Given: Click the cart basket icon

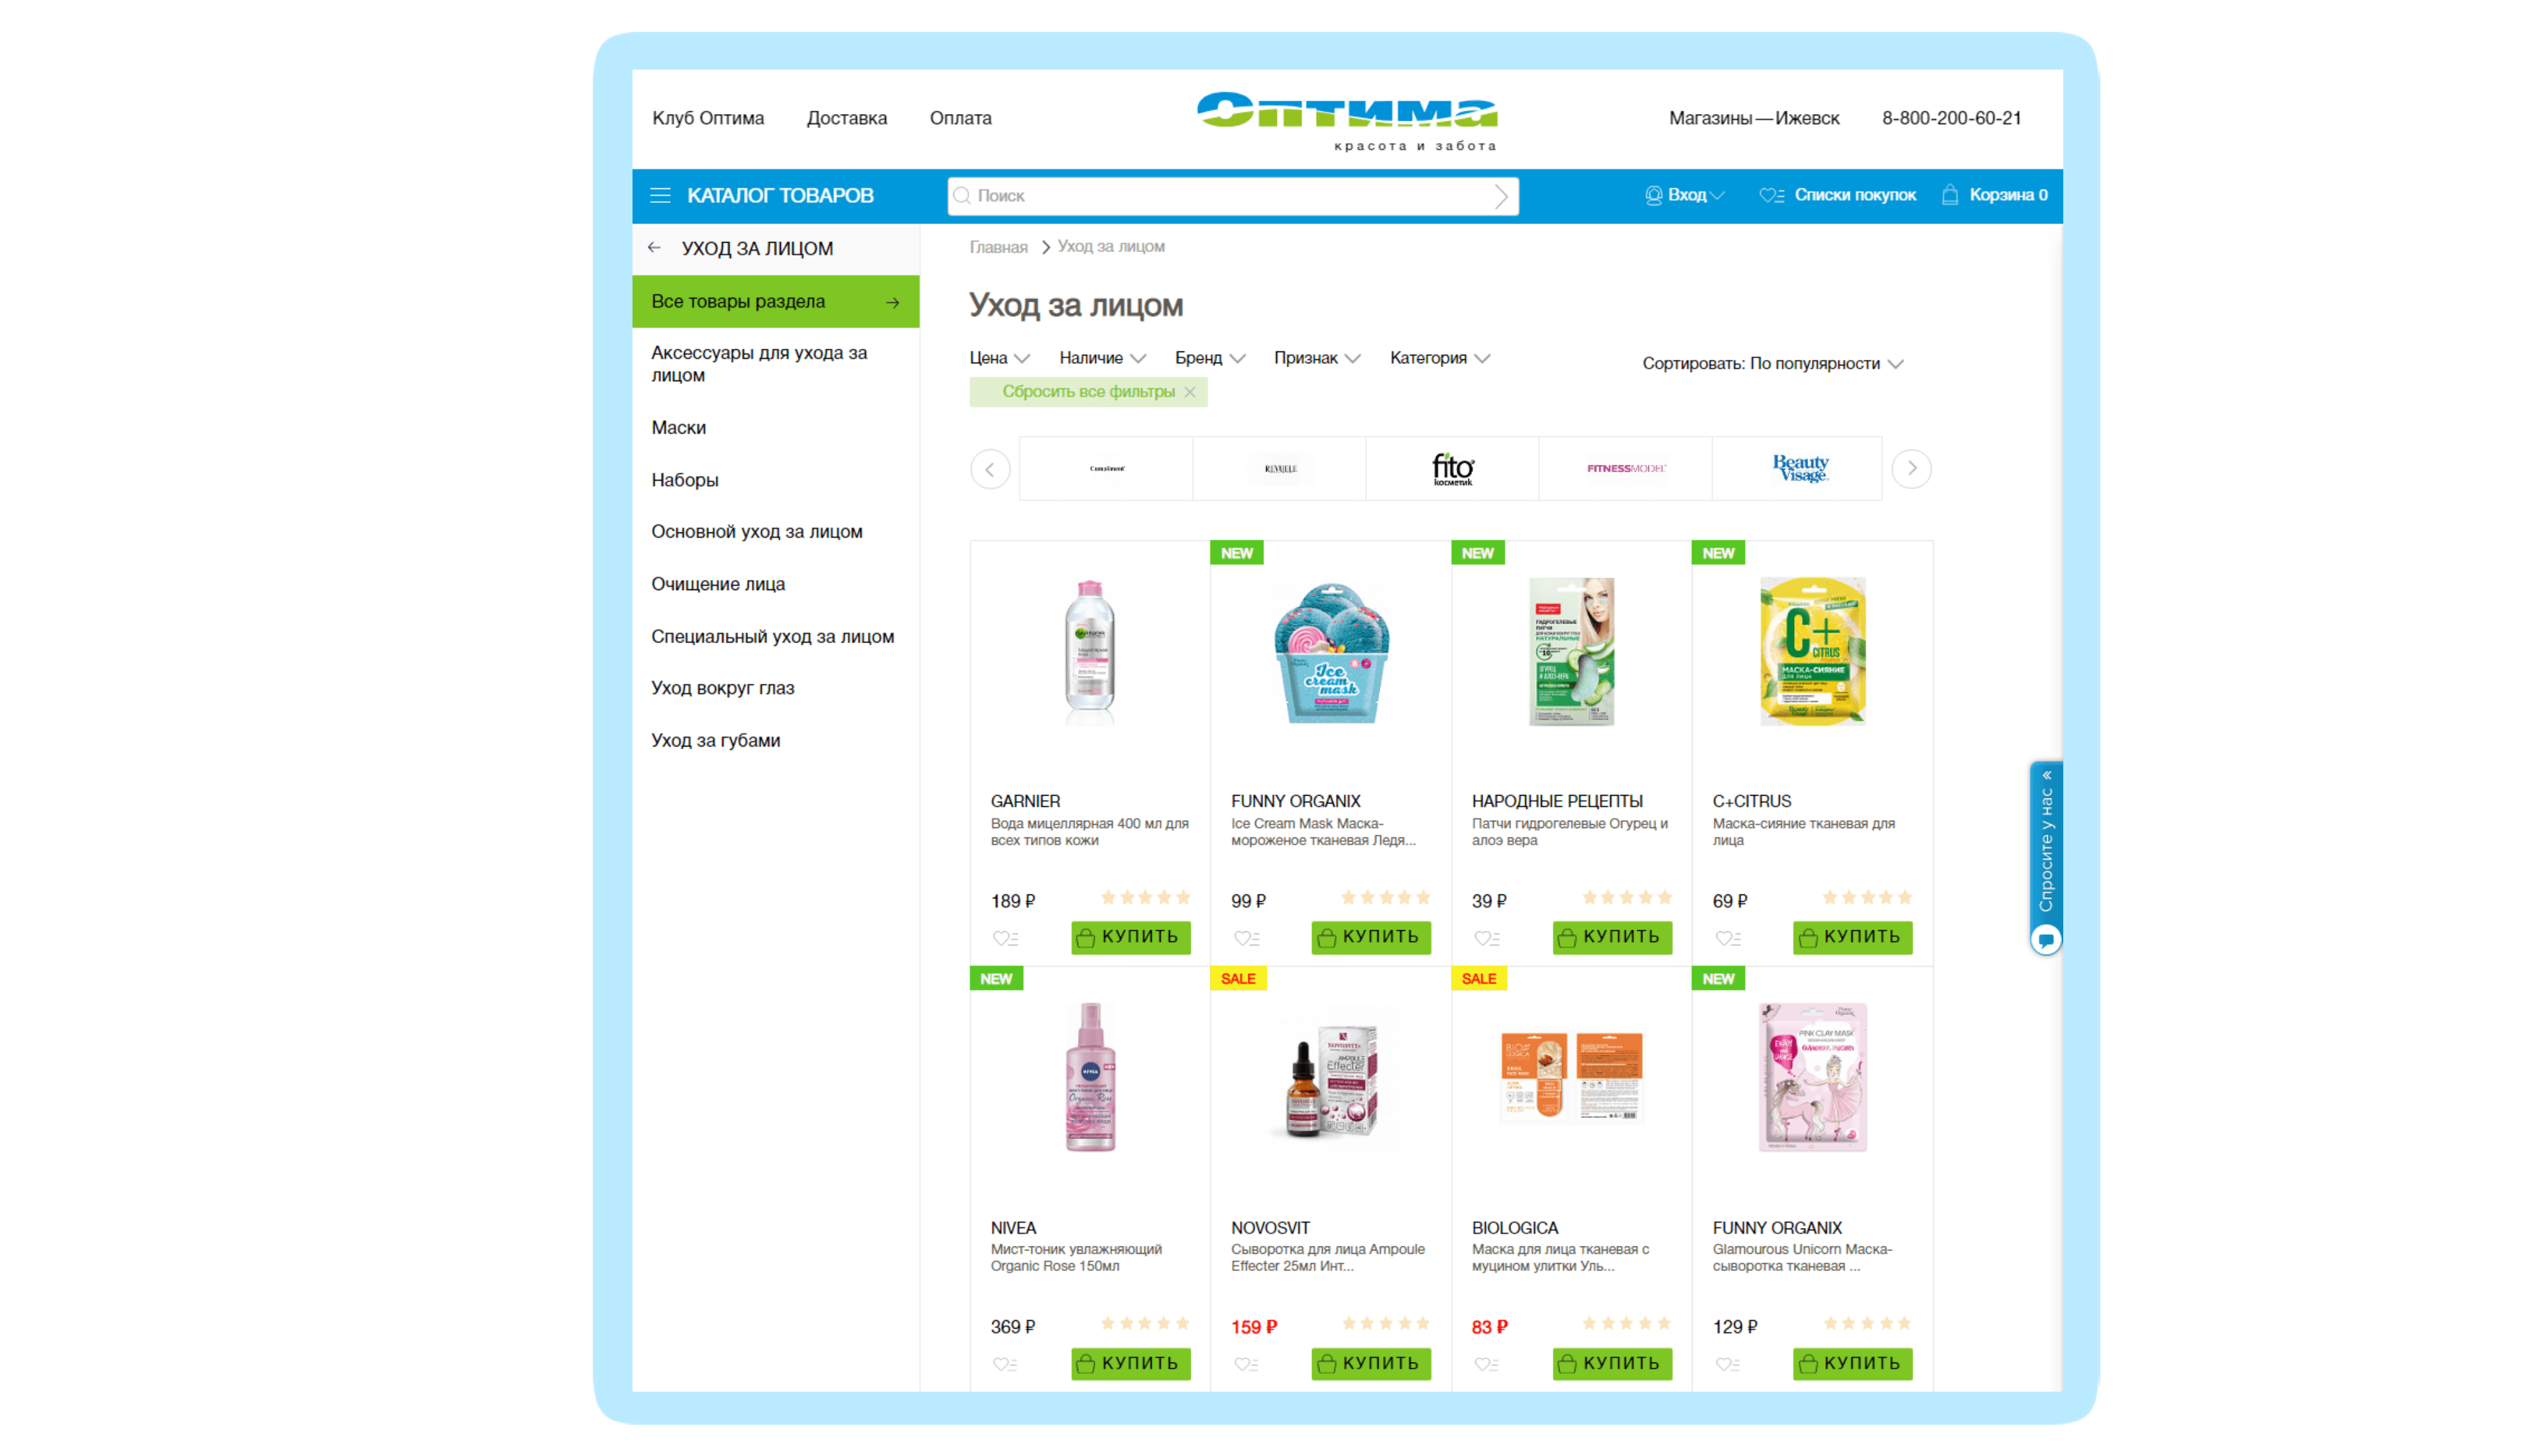Looking at the screenshot, I should (1950, 194).
